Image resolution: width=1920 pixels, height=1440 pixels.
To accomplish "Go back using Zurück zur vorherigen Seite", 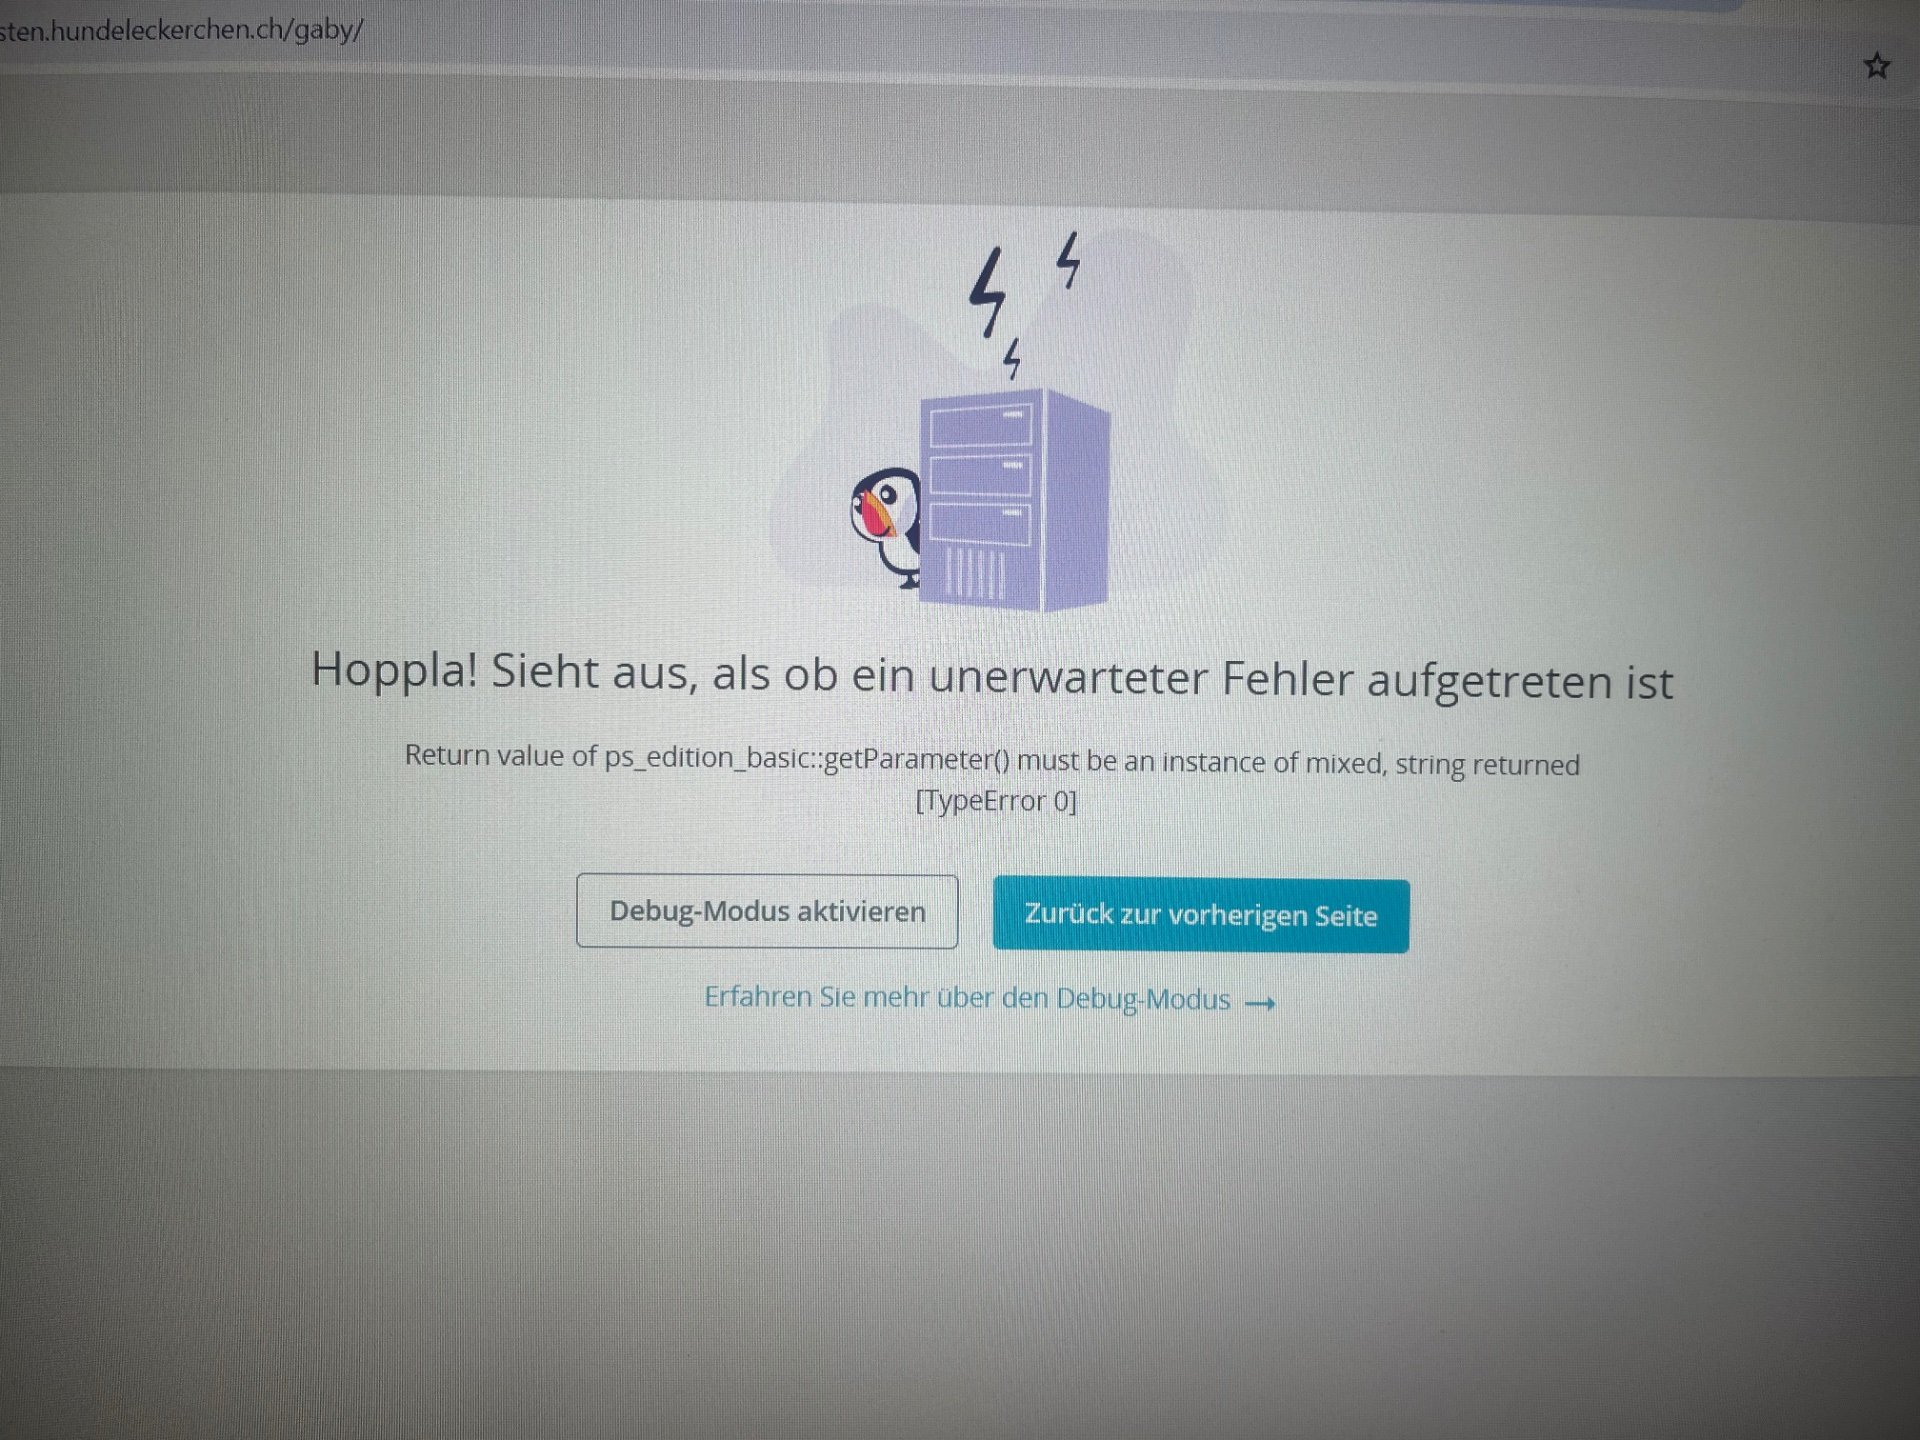I will click(x=1201, y=915).
